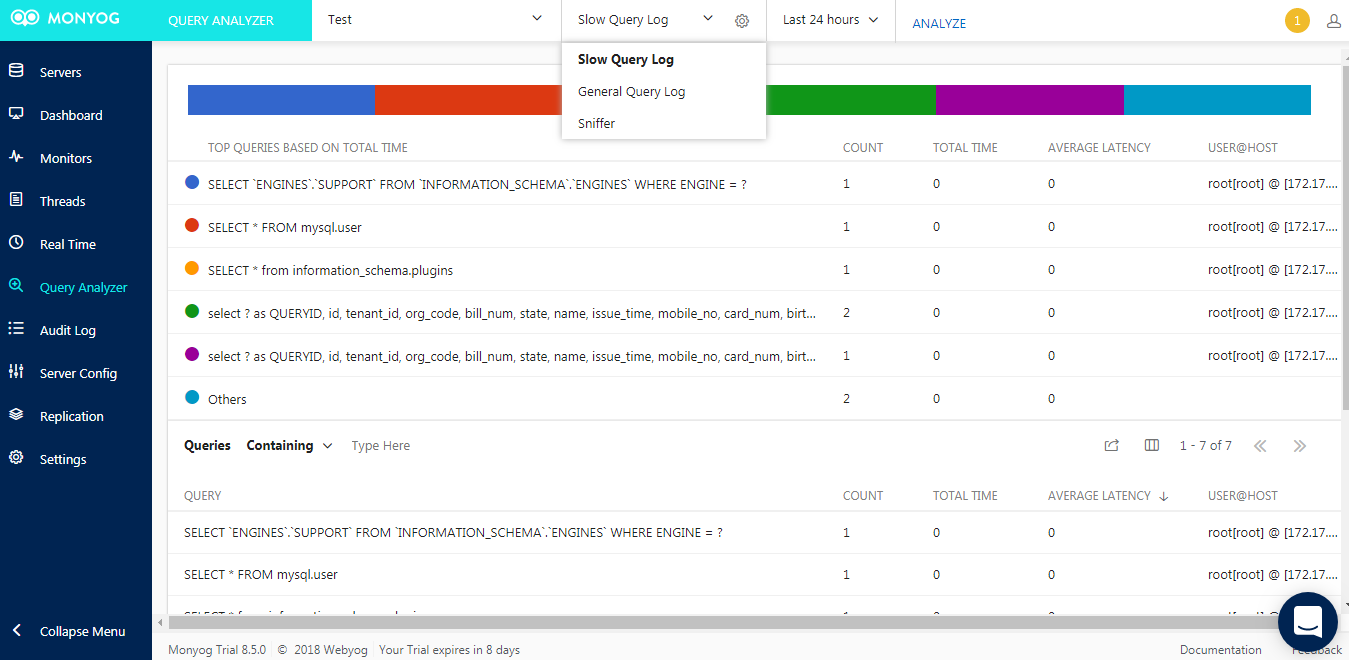The image size is (1349, 660).
Task: Sort queries table by TOTAL TIME
Action: 965,495
